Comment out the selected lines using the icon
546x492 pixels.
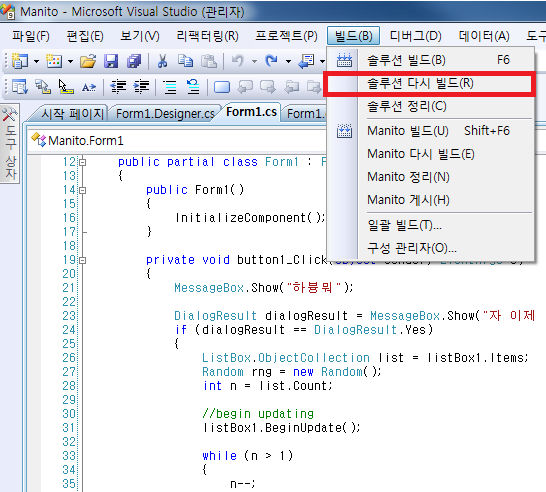170,87
